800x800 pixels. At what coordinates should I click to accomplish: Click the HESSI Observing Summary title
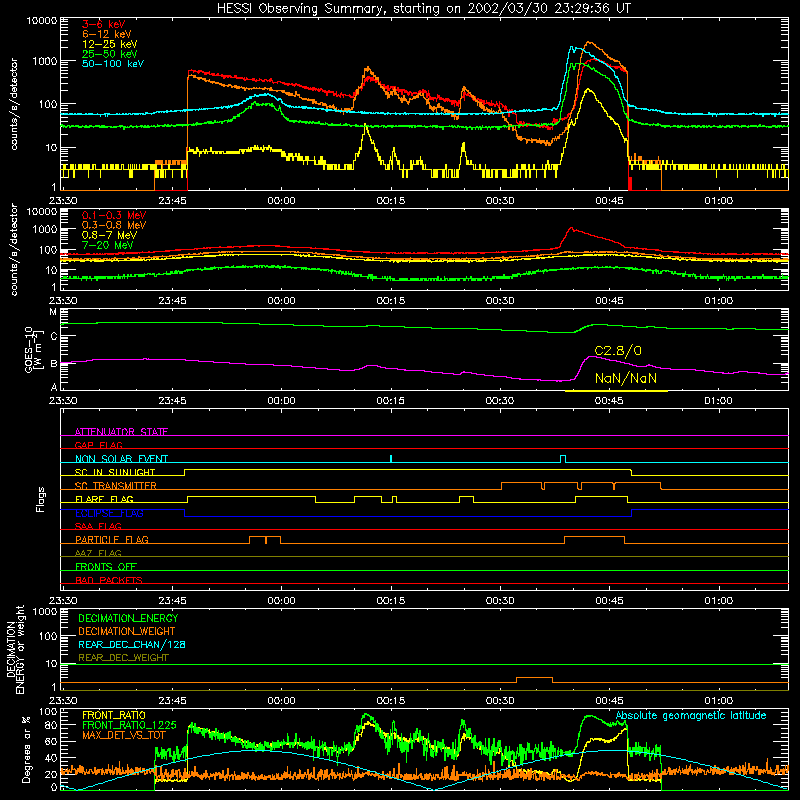tap(423, 9)
